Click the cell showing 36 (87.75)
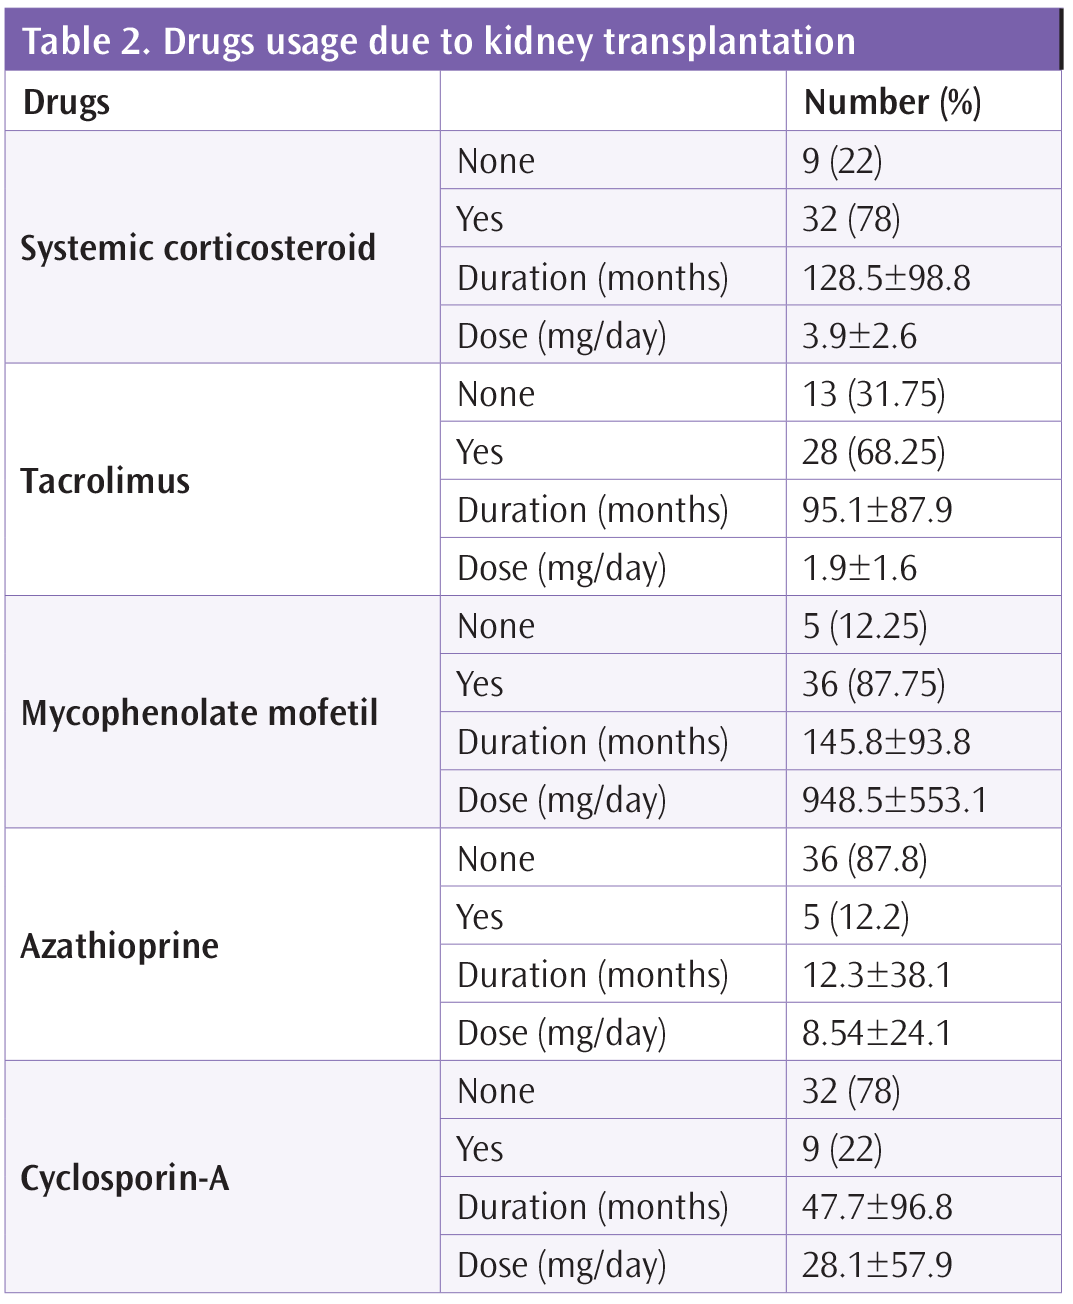 (923, 683)
